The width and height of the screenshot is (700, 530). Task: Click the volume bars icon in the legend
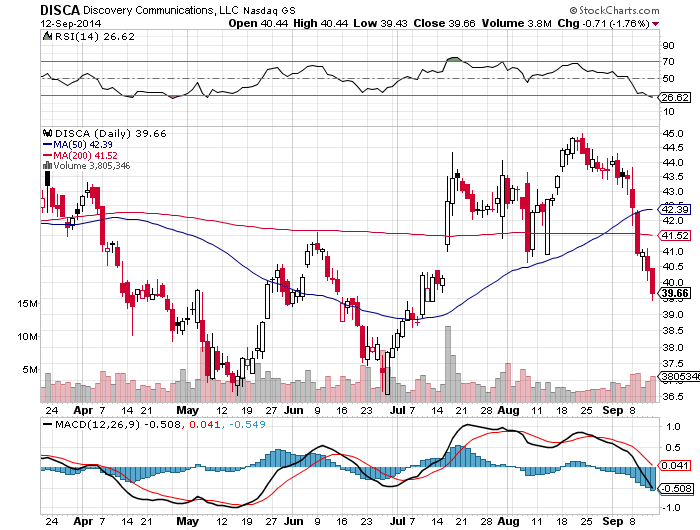point(47,165)
